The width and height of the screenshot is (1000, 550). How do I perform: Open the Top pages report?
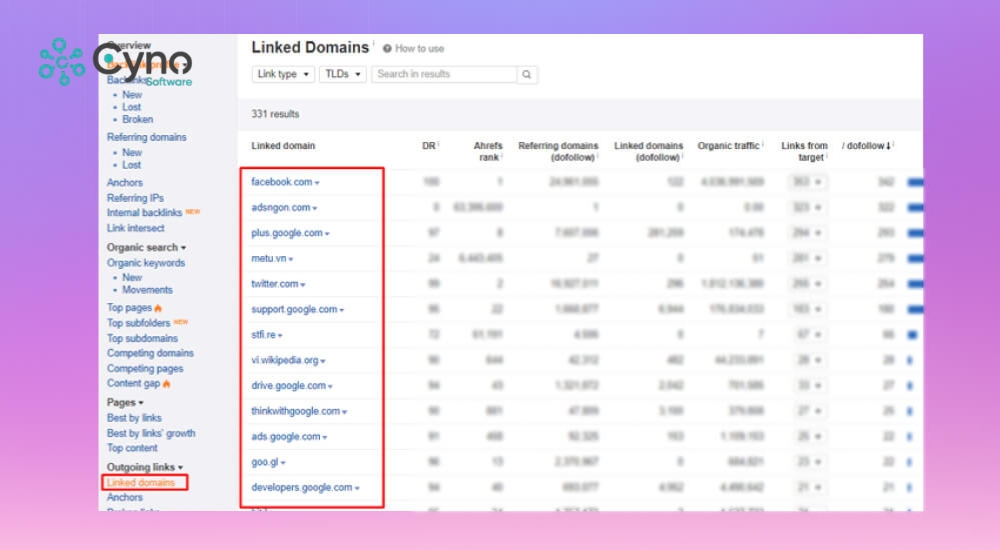click(x=129, y=308)
